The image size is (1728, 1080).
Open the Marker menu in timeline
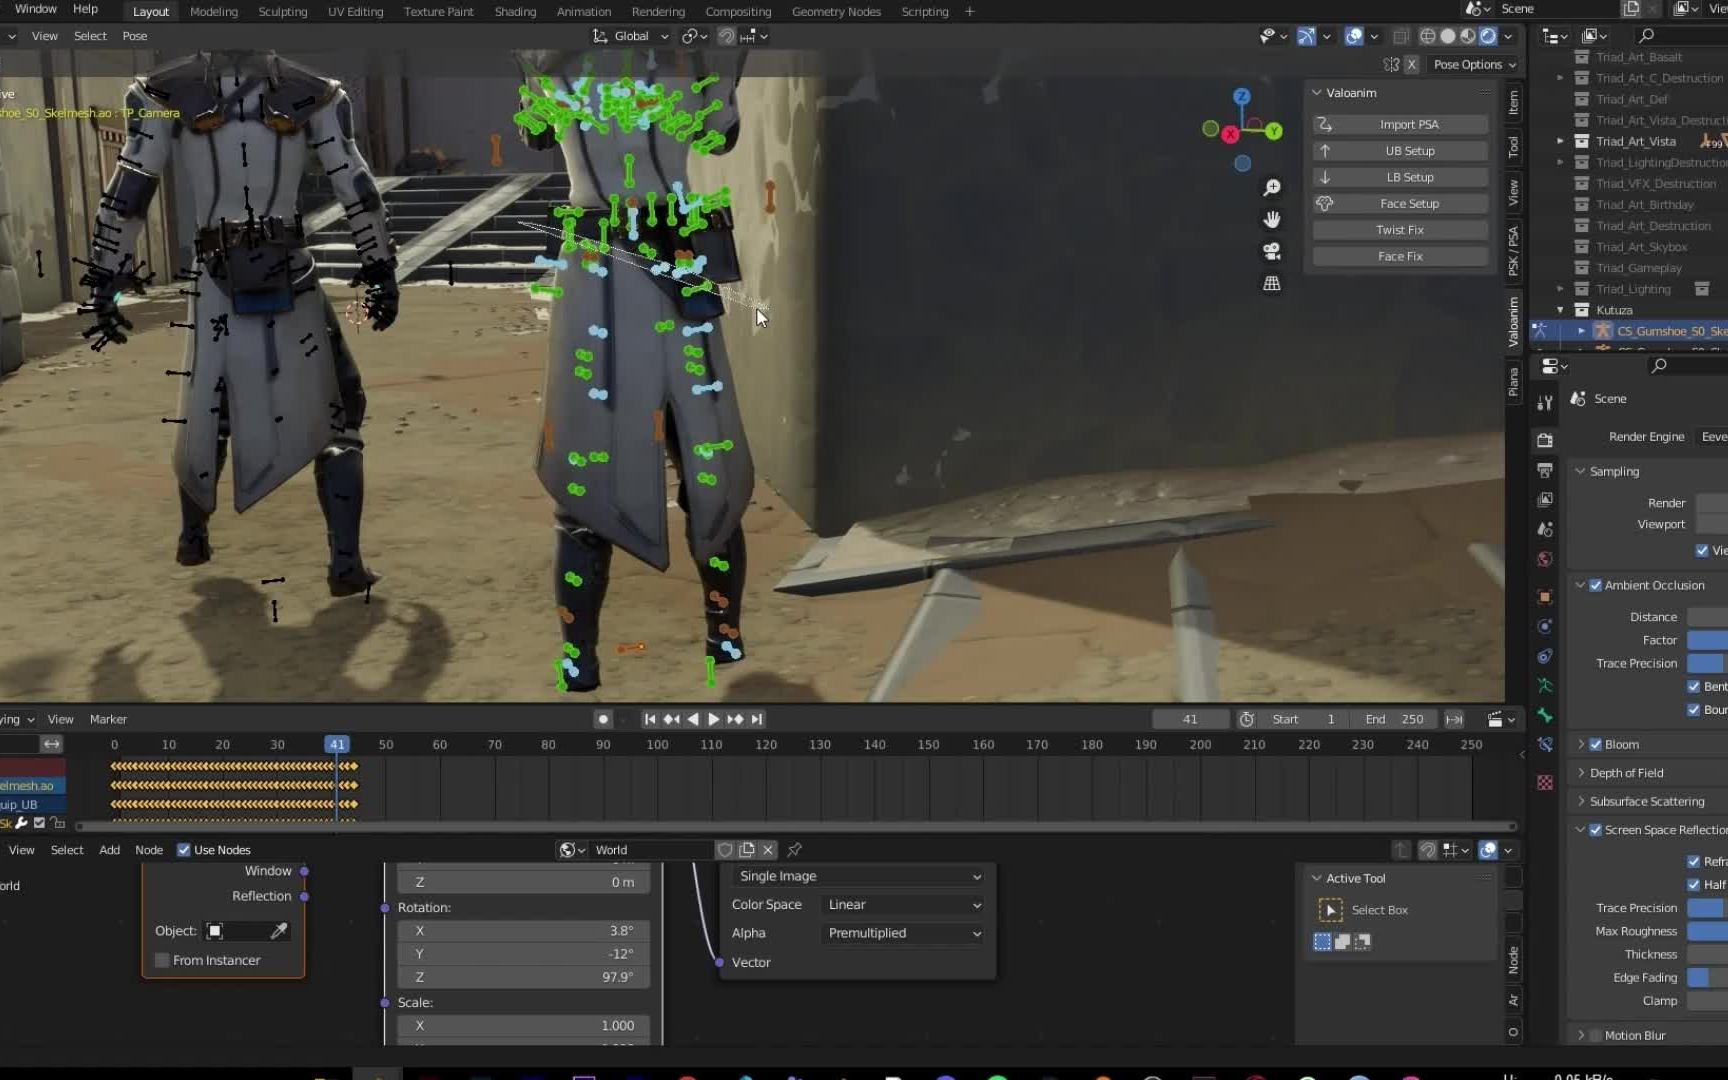(108, 719)
